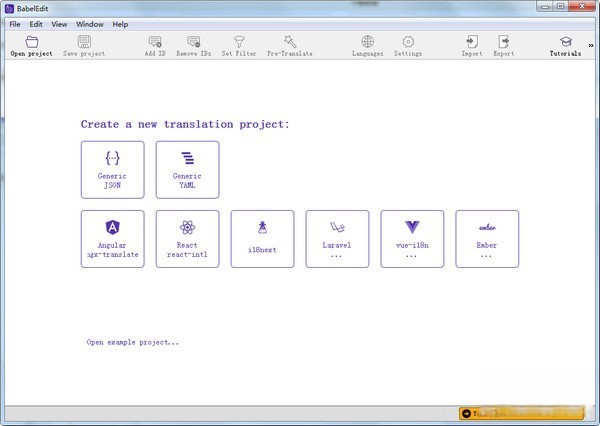Pick the vue-i18n project tile
600x426 pixels.
[412, 239]
